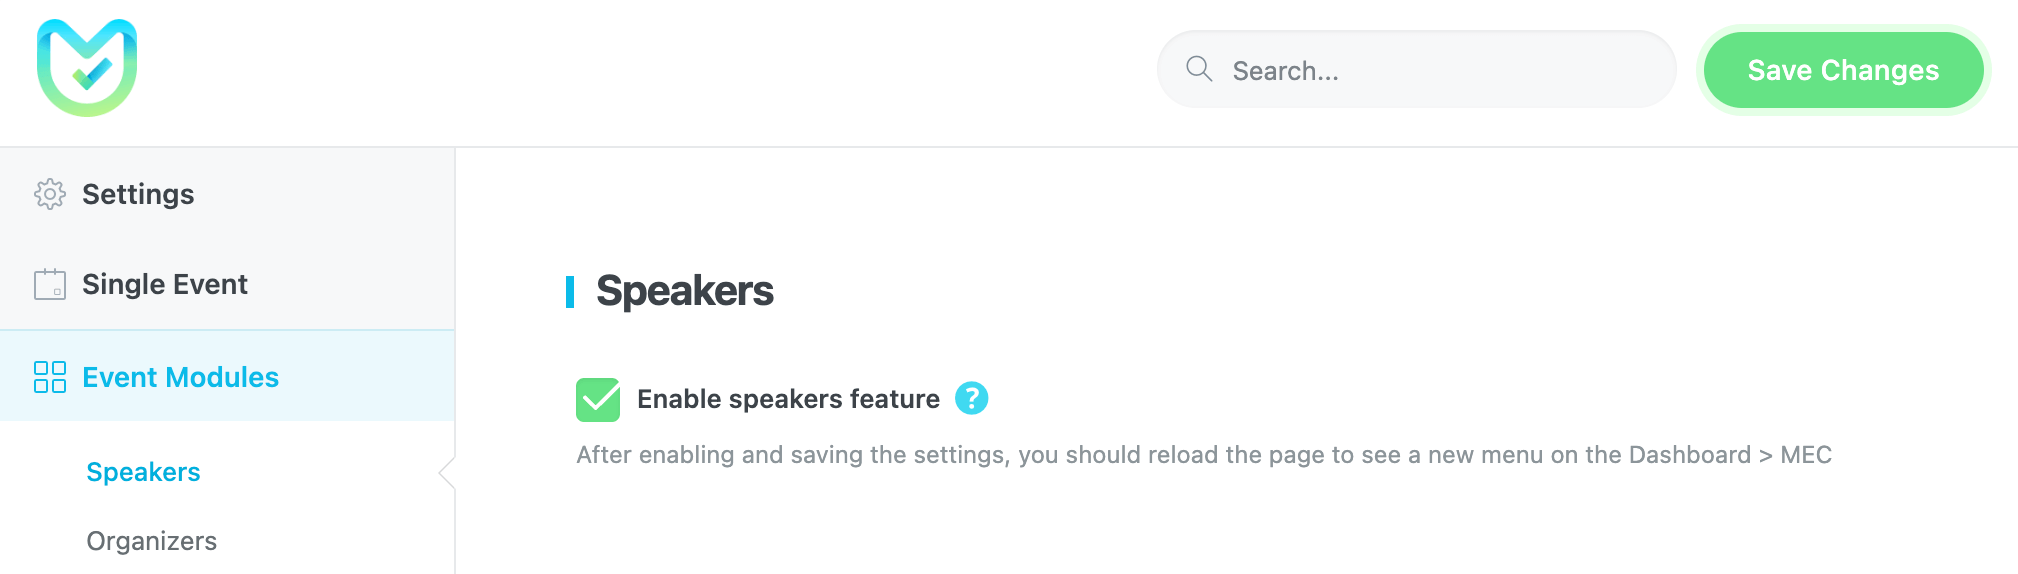
Task: Click the Event Modules grid icon
Action: point(49,377)
